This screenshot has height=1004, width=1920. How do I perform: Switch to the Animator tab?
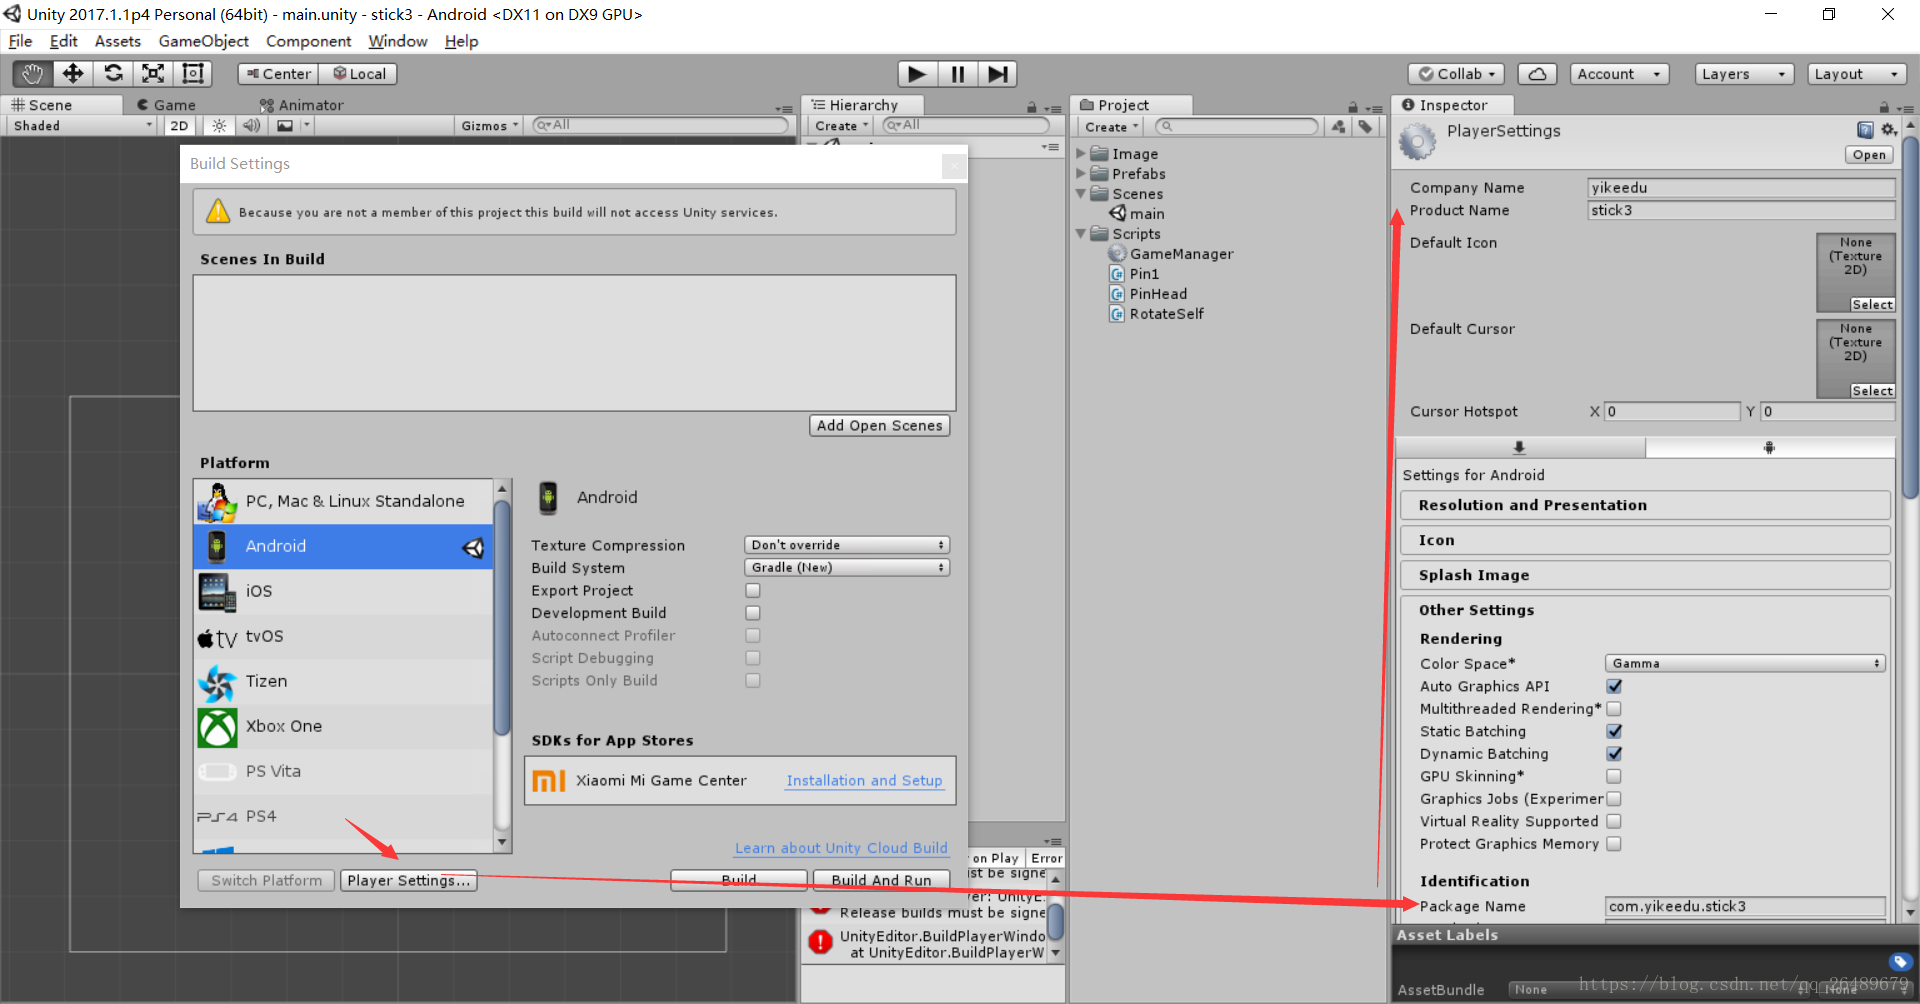[301, 105]
